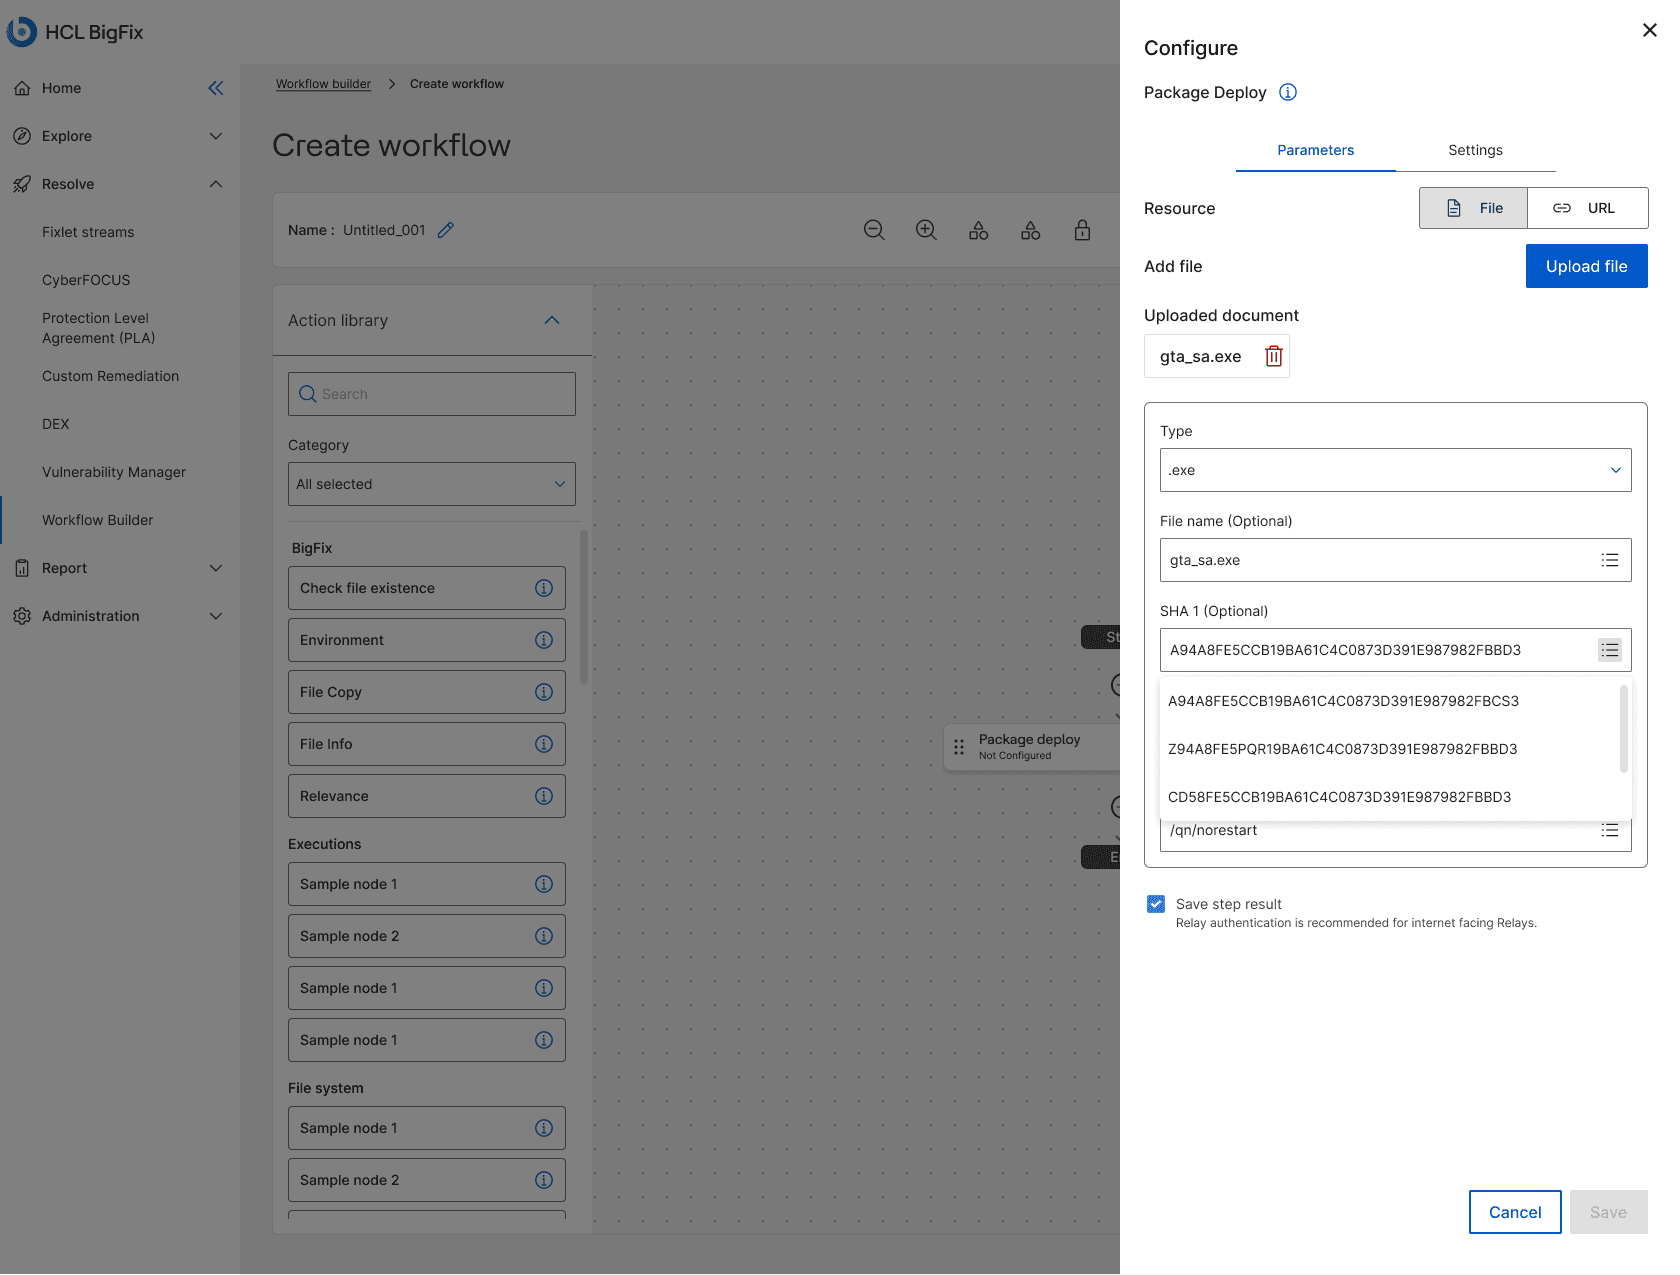1680x1275 pixels.
Task: Click the Save button
Action: [1609, 1212]
